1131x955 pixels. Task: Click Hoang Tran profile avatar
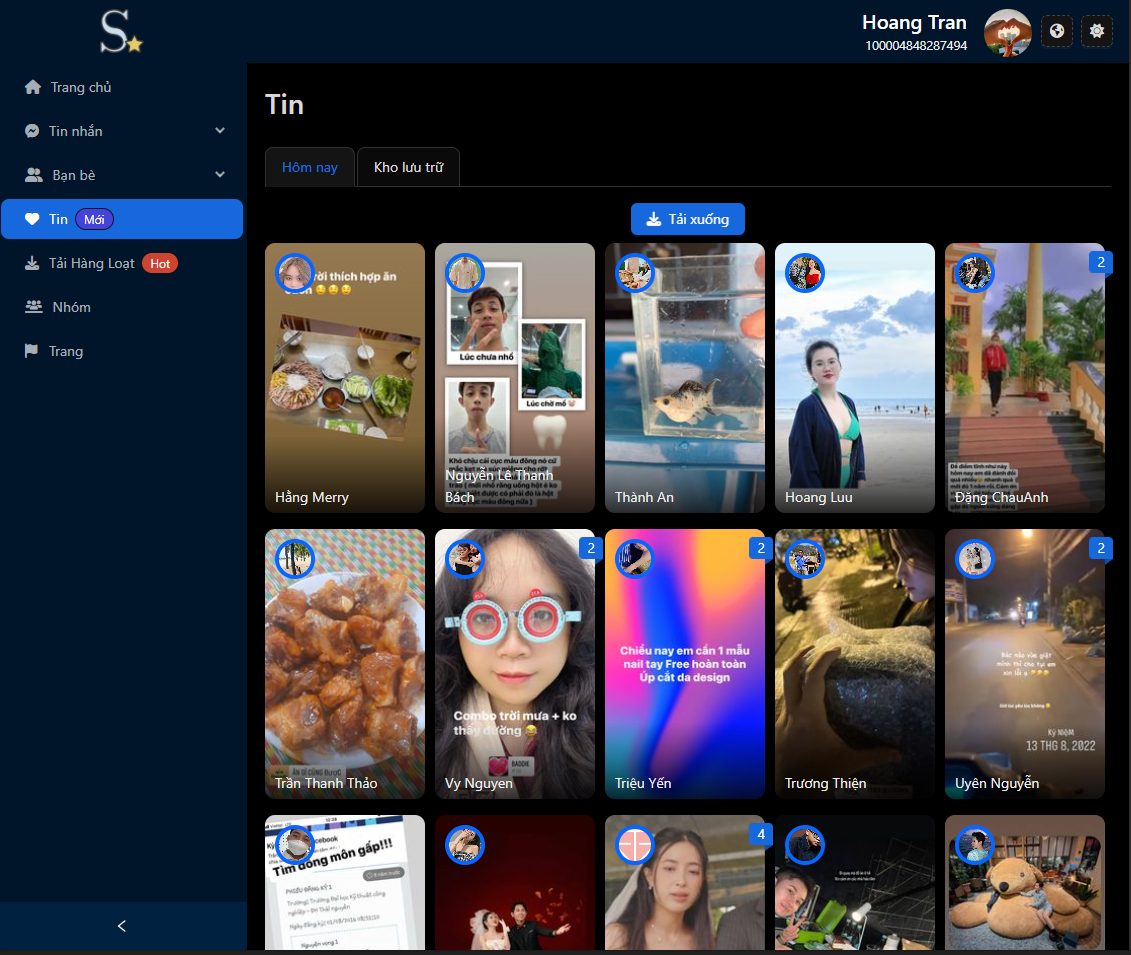(1008, 32)
